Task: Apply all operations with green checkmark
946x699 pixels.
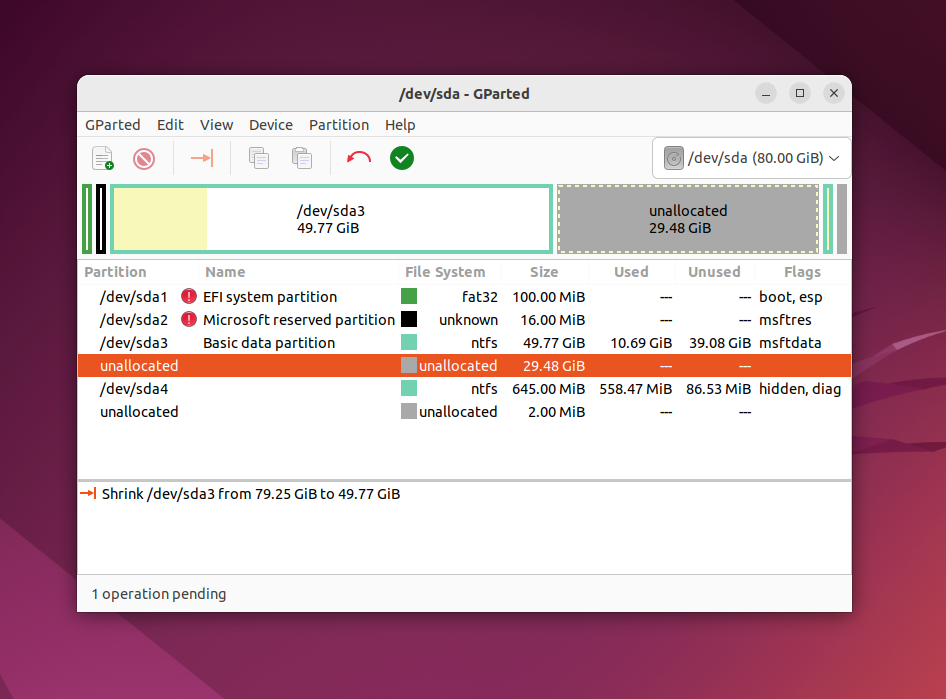Action: click(x=402, y=158)
